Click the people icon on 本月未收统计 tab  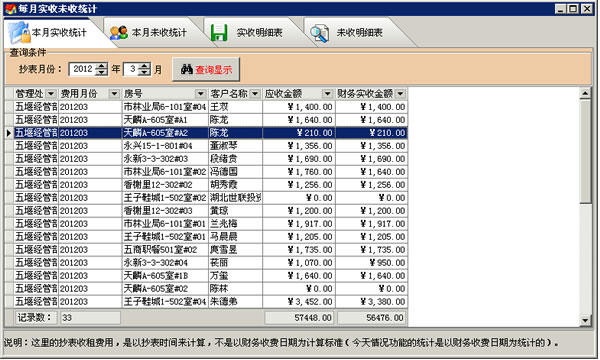pos(119,33)
